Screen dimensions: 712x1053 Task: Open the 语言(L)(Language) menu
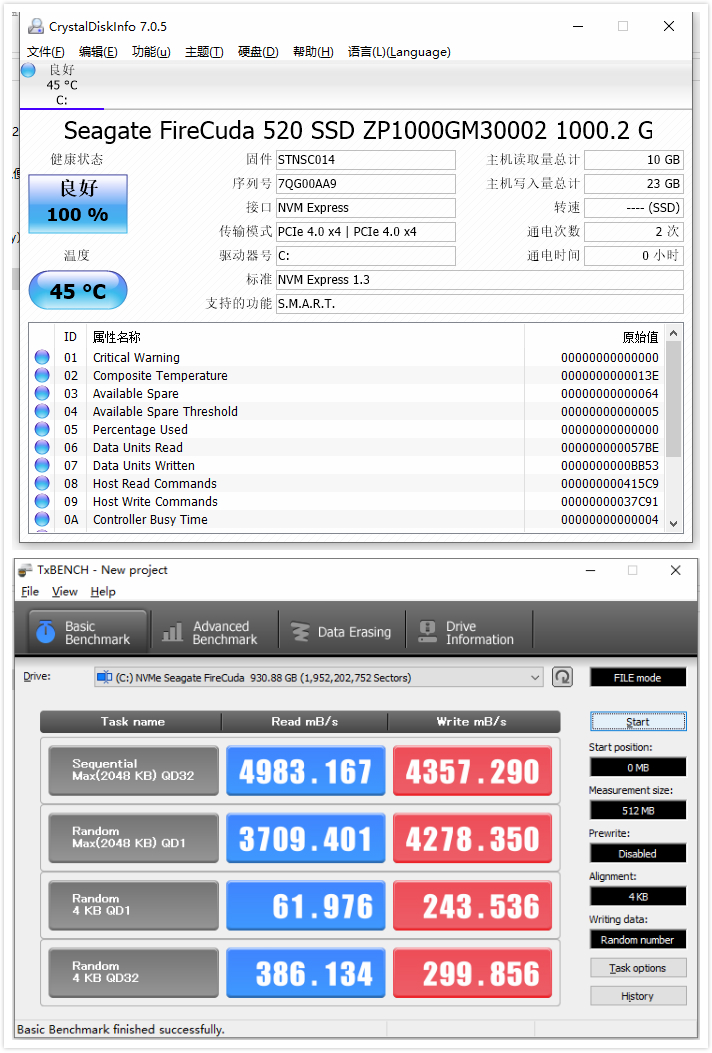click(399, 52)
